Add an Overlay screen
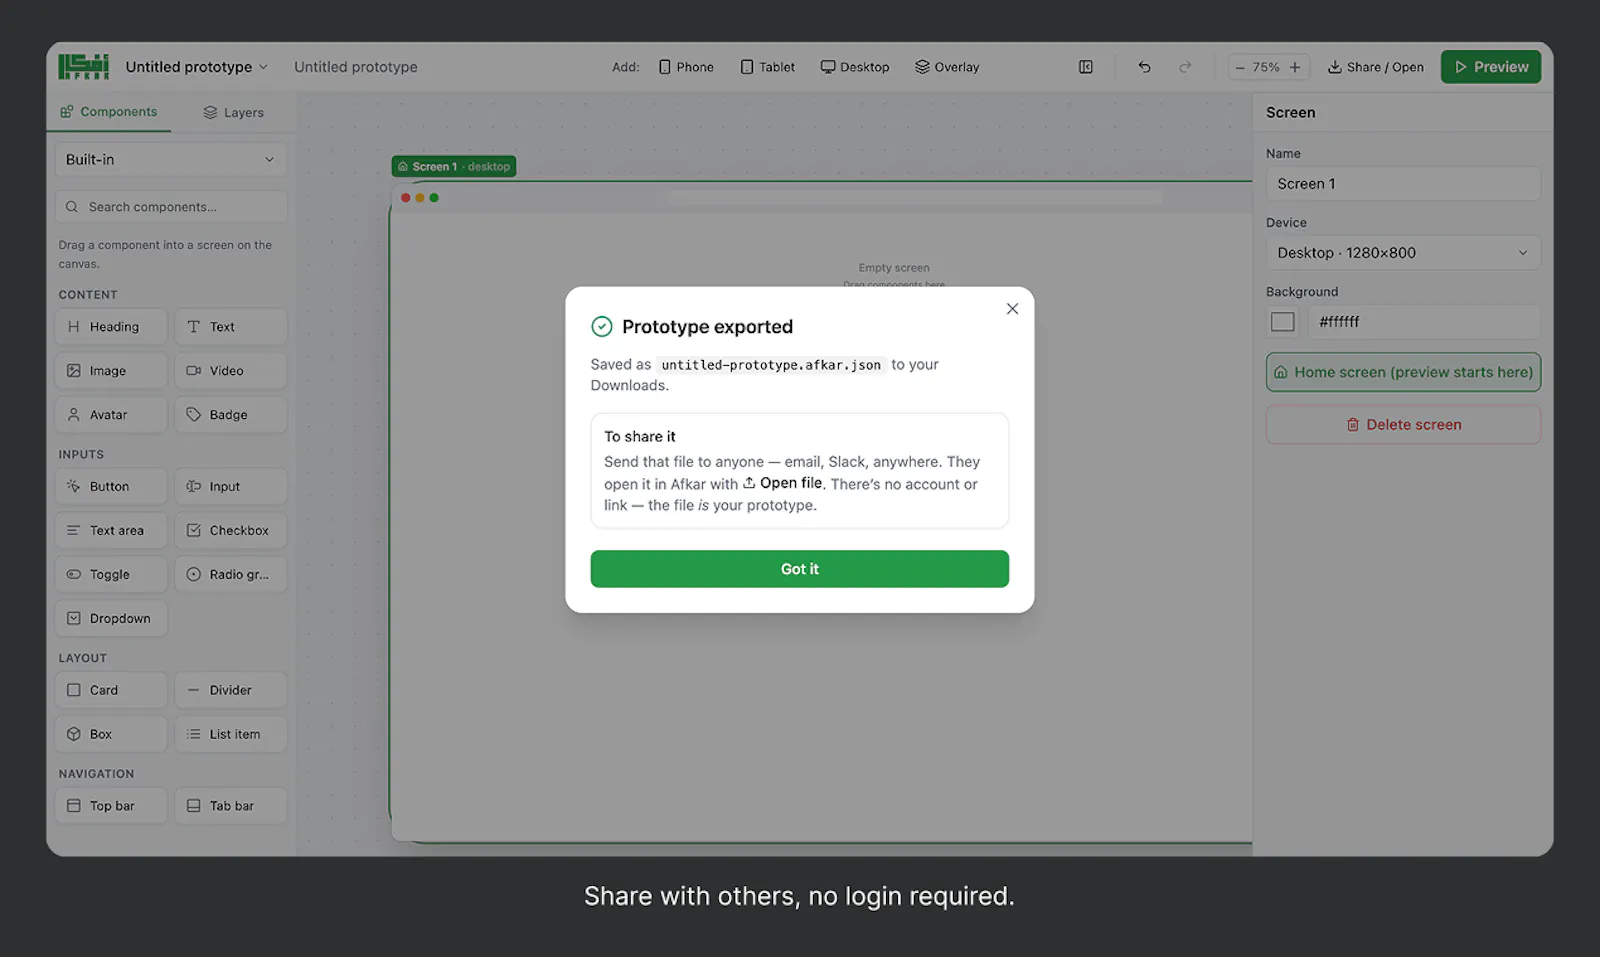 click(947, 67)
